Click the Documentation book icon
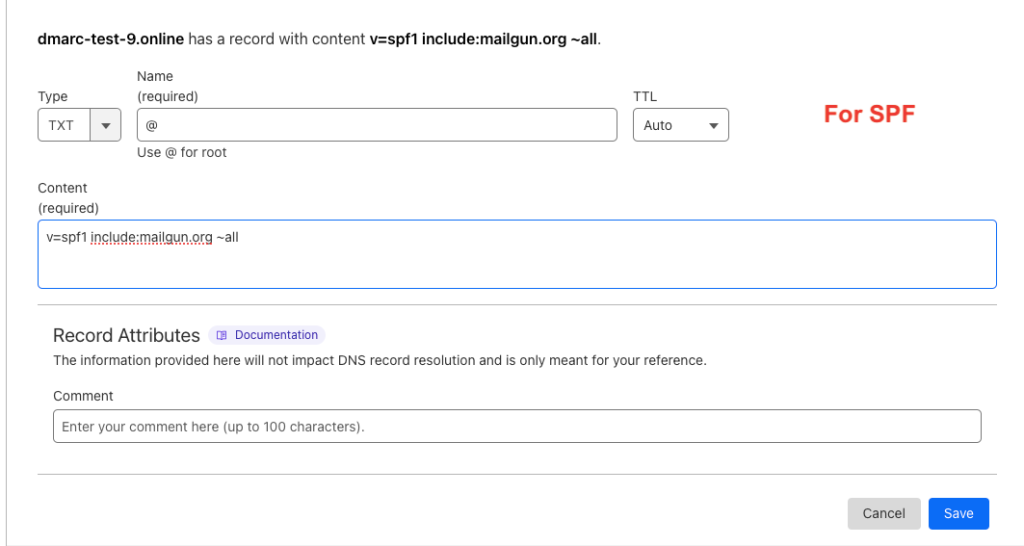The image size is (1024, 546). [x=222, y=335]
